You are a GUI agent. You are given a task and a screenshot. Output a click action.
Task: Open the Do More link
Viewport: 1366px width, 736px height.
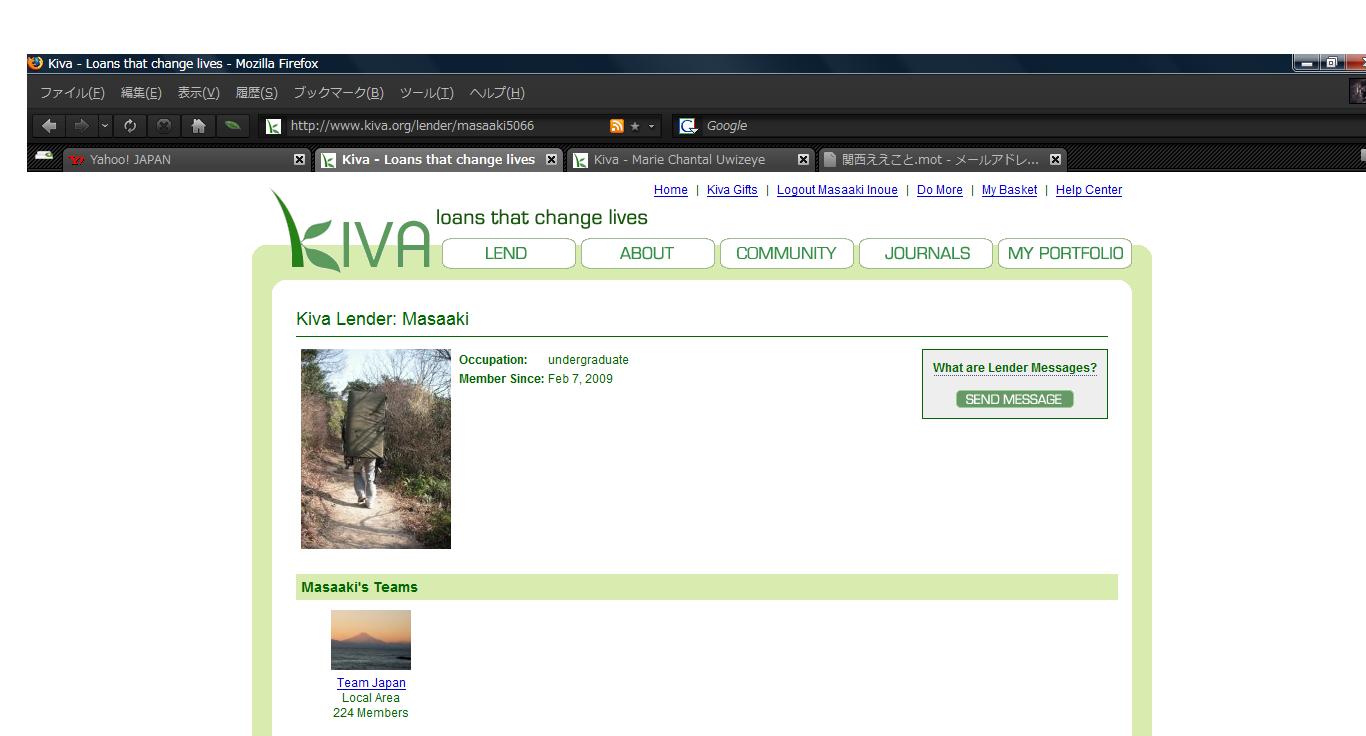[x=940, y=190]
